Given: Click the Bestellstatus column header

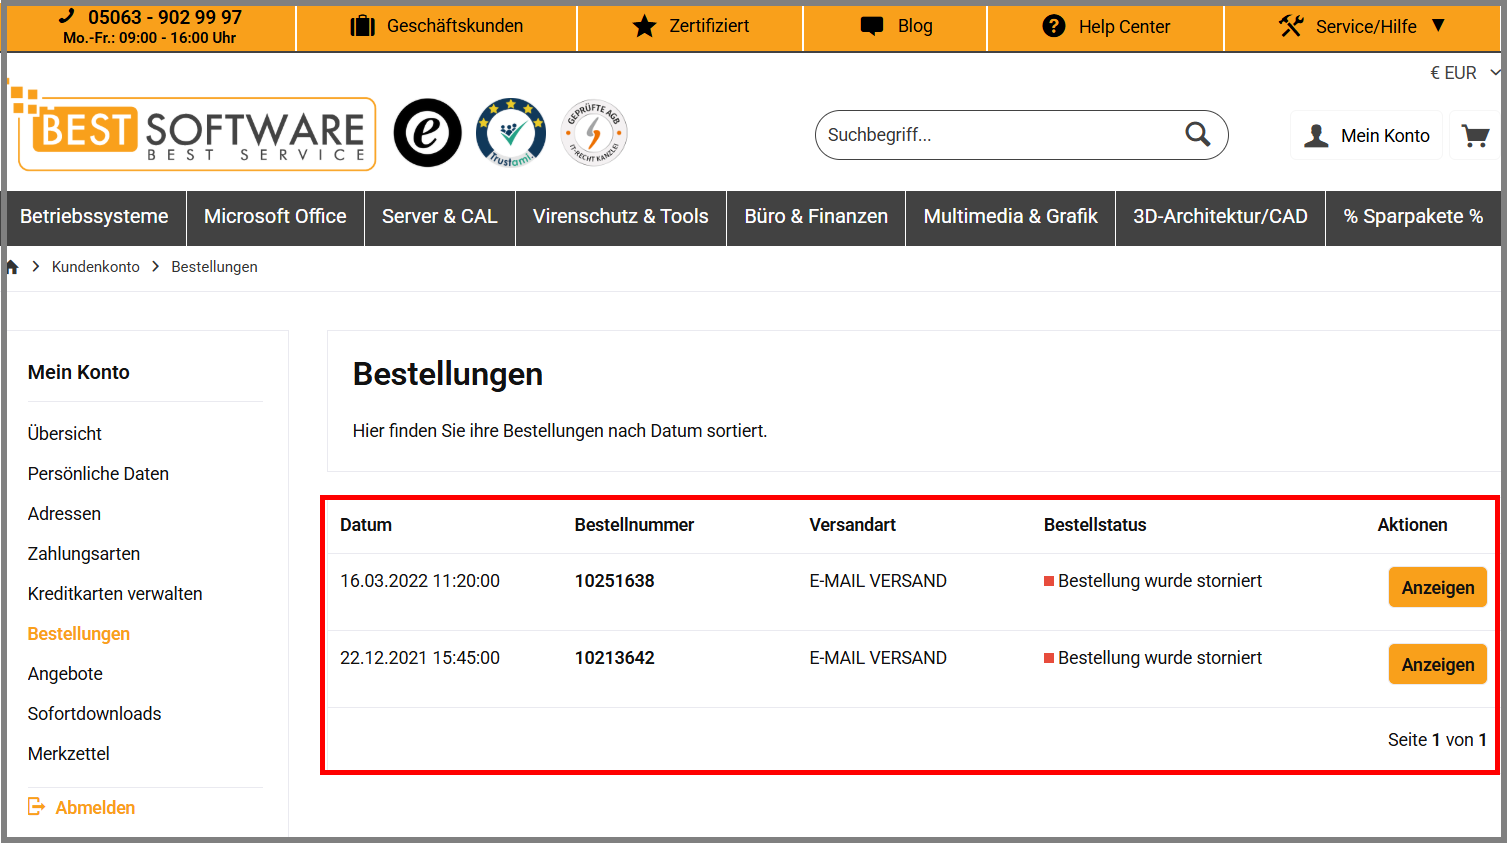Looking at the screenshot, I should tap(1095, 525).
